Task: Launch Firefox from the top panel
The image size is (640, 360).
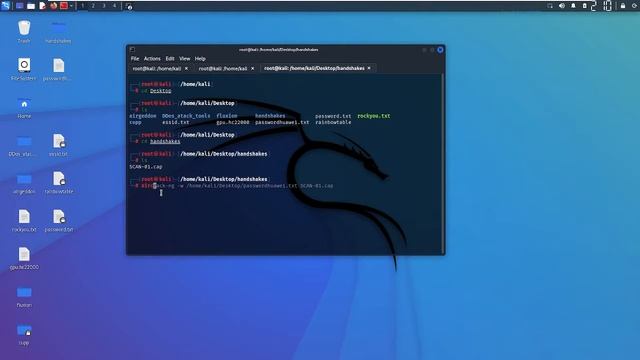Action: (53, 6)
